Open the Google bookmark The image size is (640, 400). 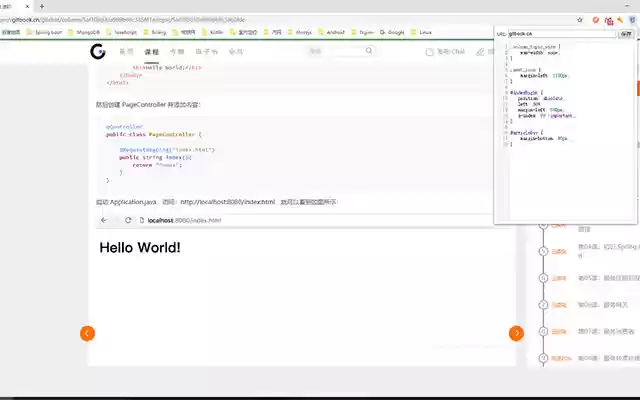[392, 32]
